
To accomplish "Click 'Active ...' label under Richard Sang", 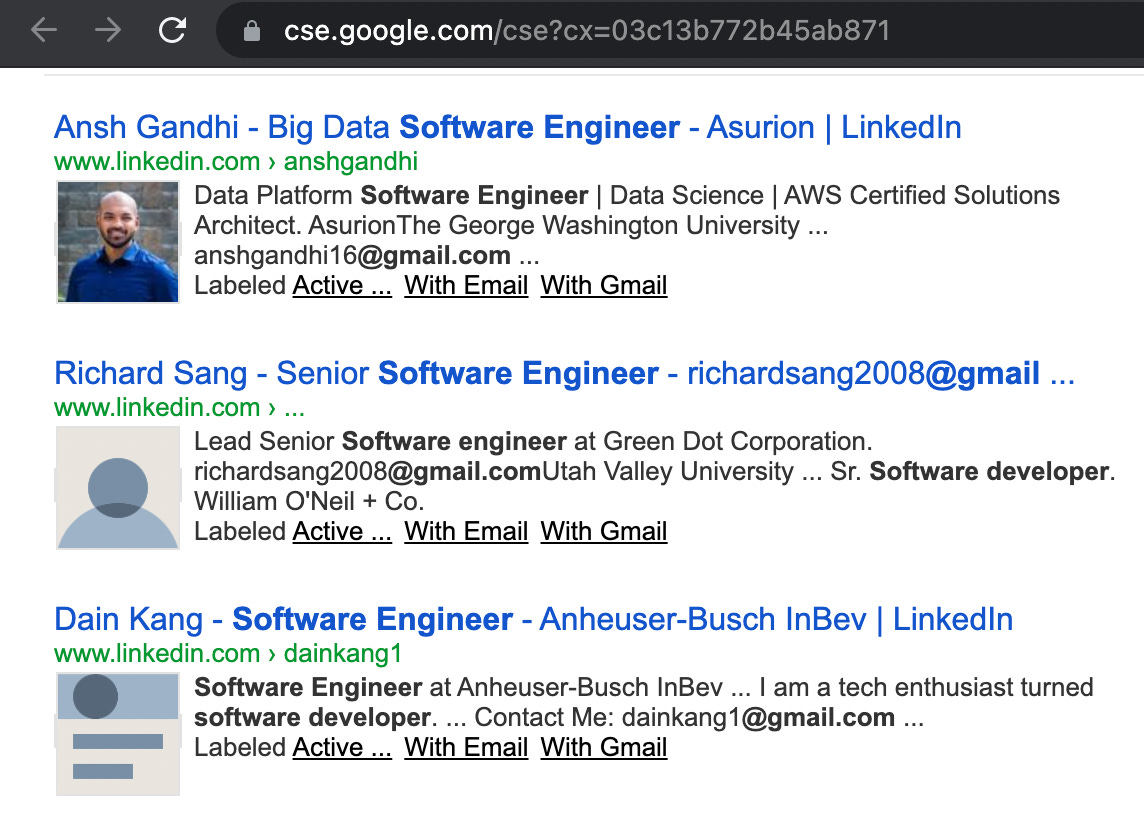I will click(x=341, y=531).
